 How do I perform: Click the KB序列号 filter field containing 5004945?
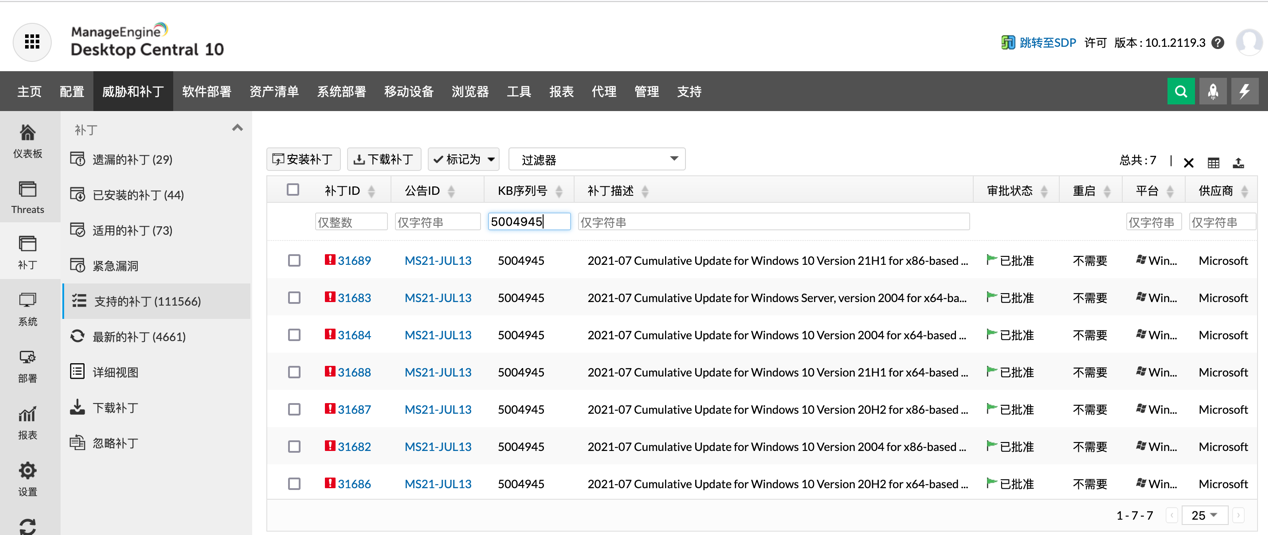(x=528, y=222)
